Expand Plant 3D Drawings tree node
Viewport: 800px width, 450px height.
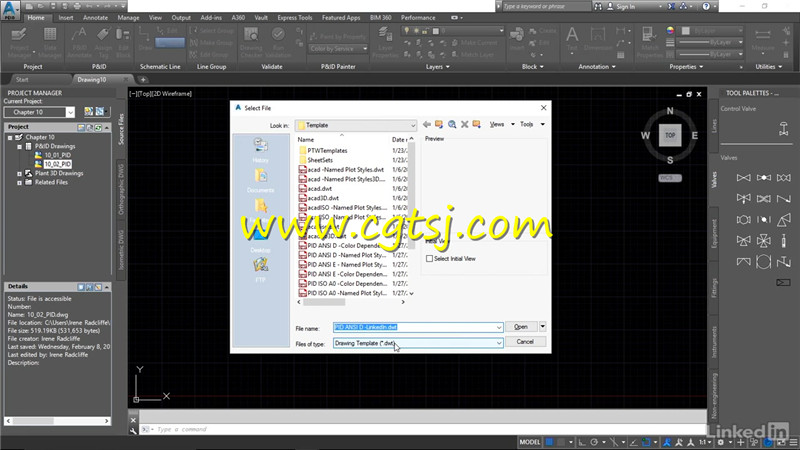click(19, 174)
